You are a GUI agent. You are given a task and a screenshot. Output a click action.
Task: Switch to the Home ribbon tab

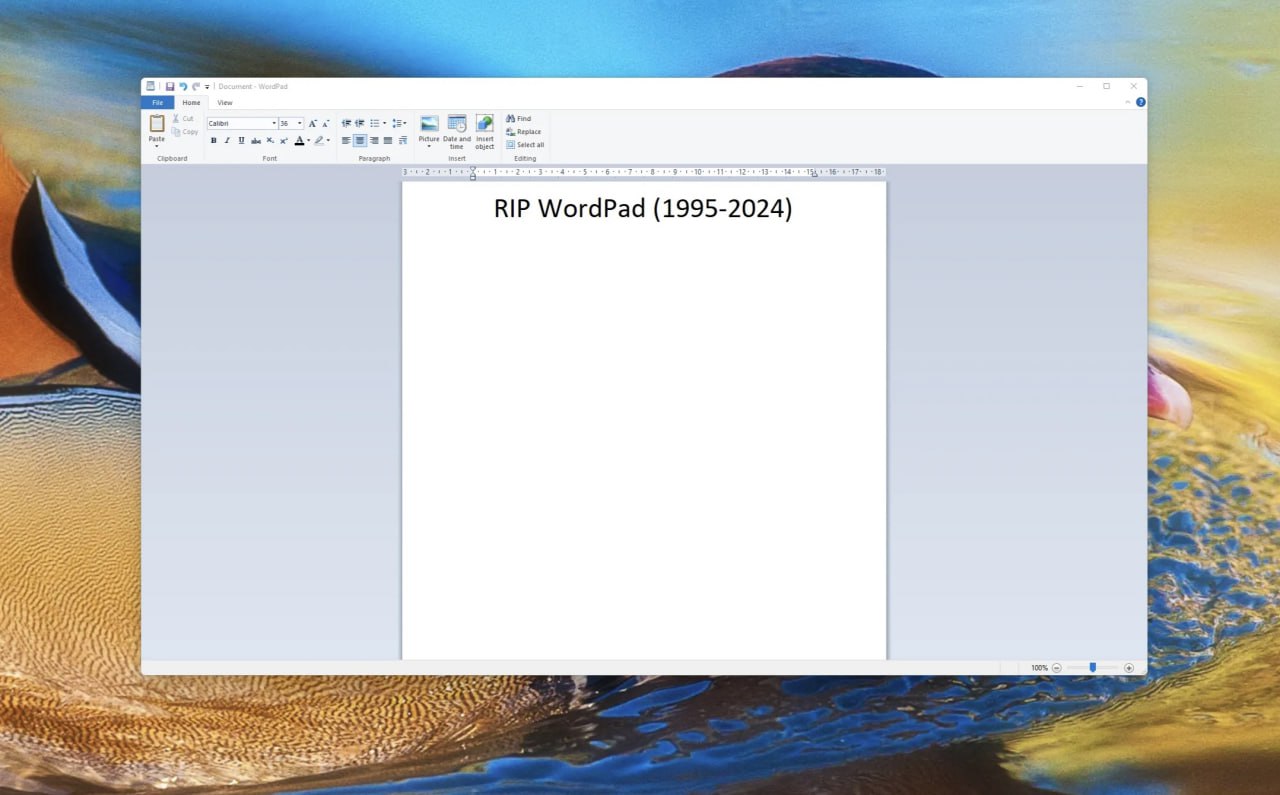(191, 103)
